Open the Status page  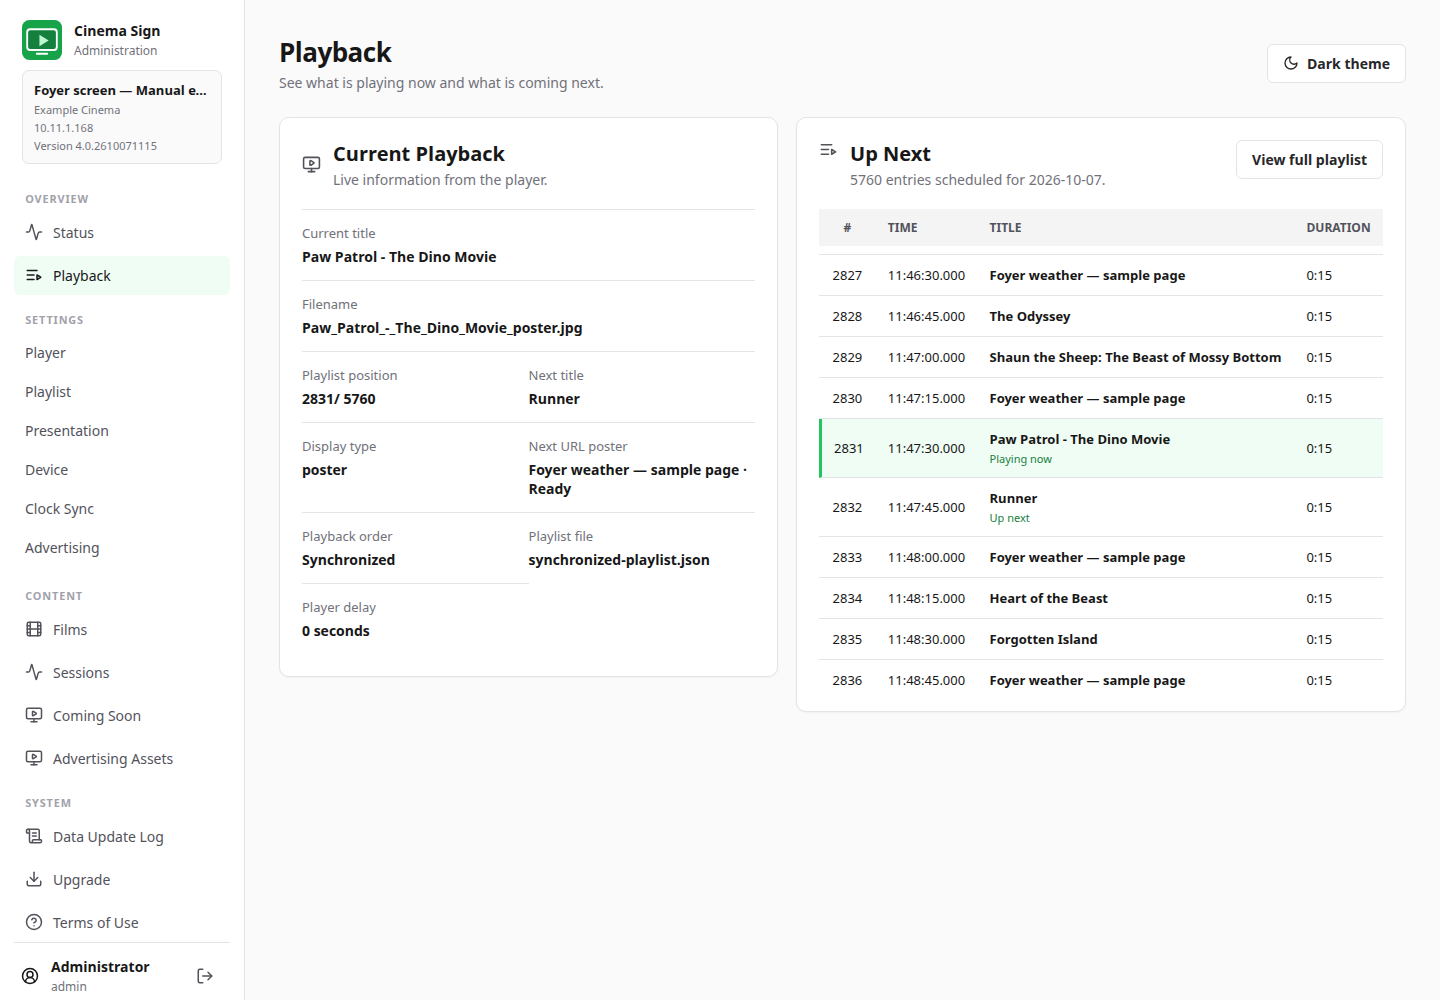(x=122, y=232)
